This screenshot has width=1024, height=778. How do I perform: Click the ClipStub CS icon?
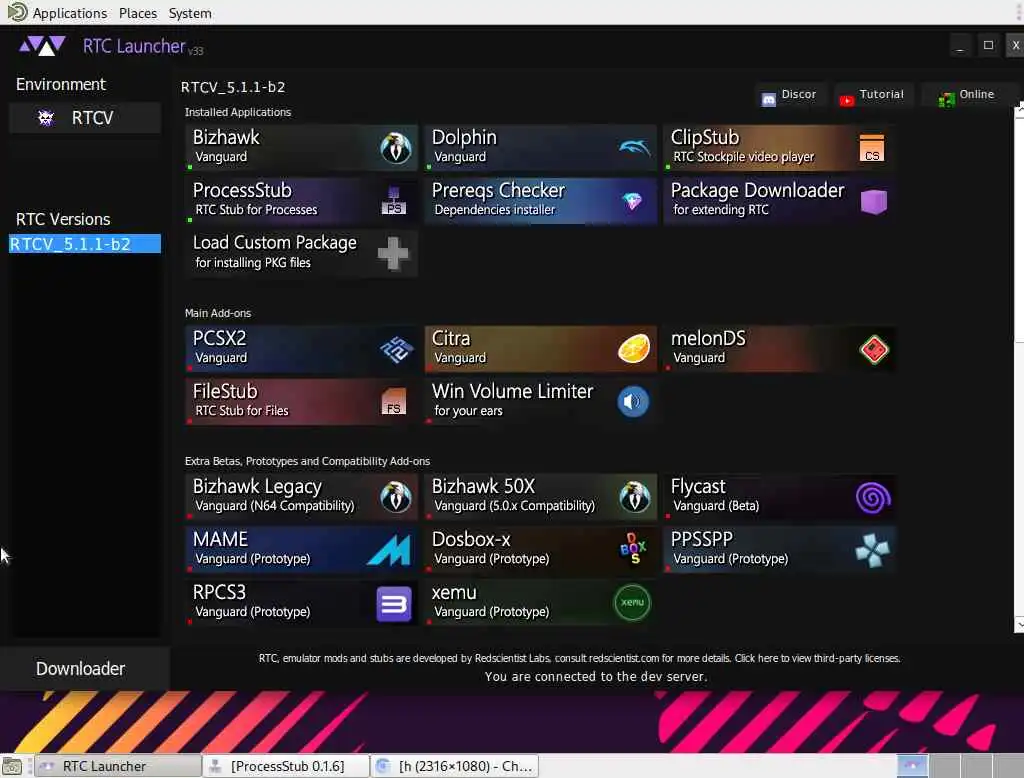(x=872, y=148)
